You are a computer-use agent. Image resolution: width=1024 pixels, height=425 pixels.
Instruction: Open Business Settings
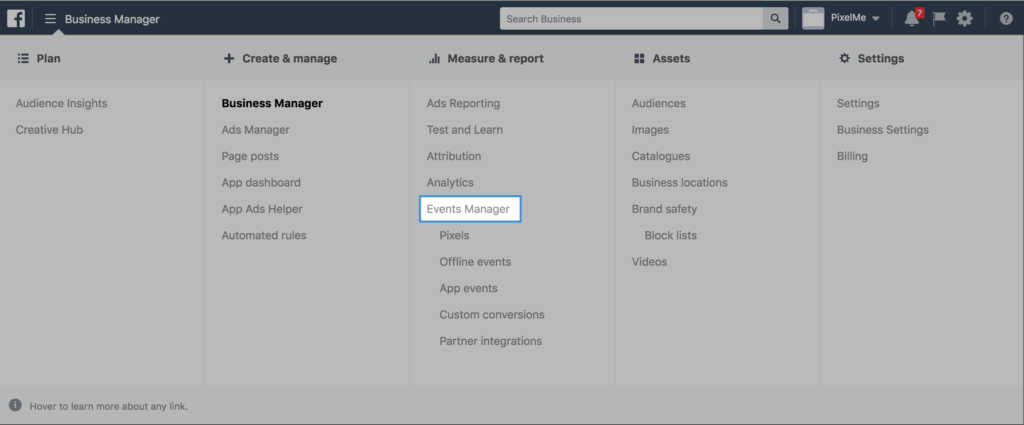[x=882, y=129]
